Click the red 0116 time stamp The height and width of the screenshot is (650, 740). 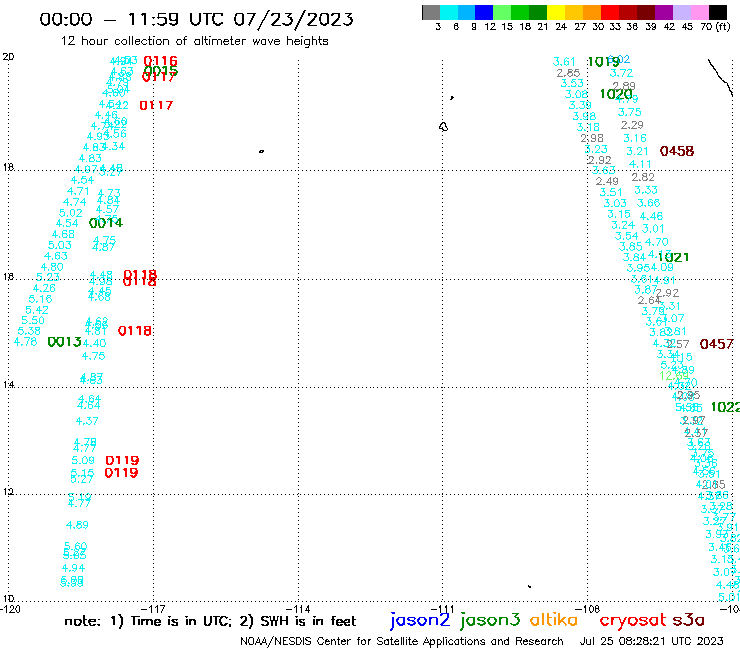click(x=160, y=60)
